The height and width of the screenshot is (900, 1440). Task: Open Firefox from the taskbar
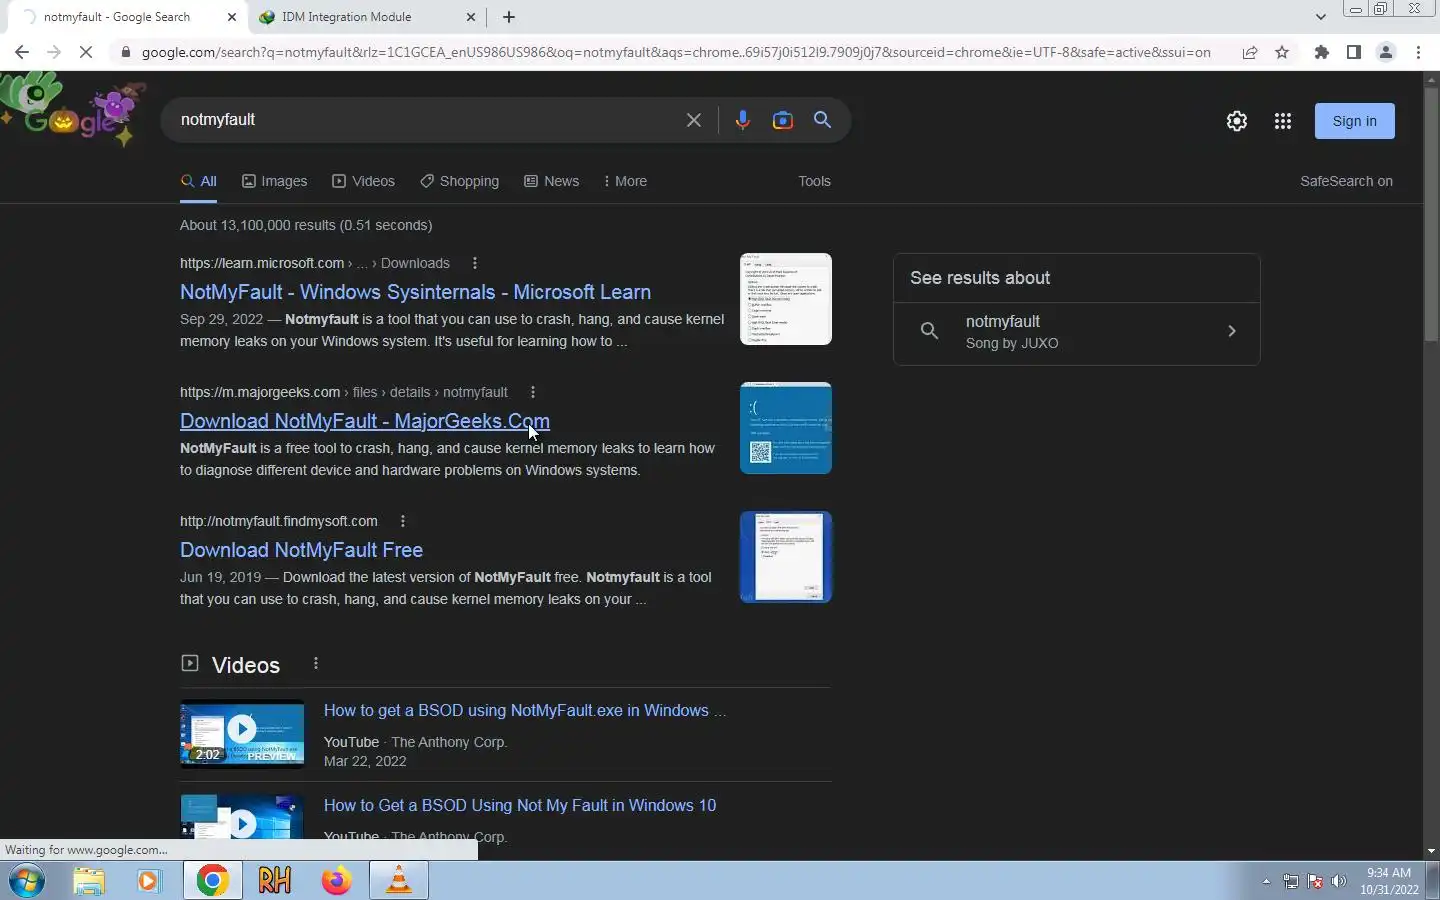(337, 881)
